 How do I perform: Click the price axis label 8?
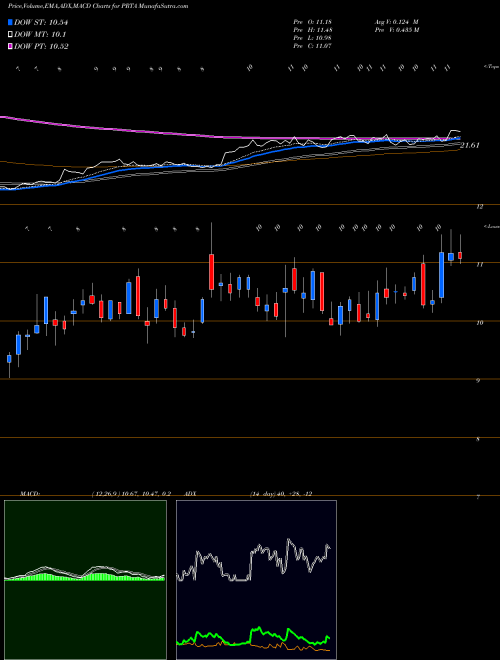point(478,439)
